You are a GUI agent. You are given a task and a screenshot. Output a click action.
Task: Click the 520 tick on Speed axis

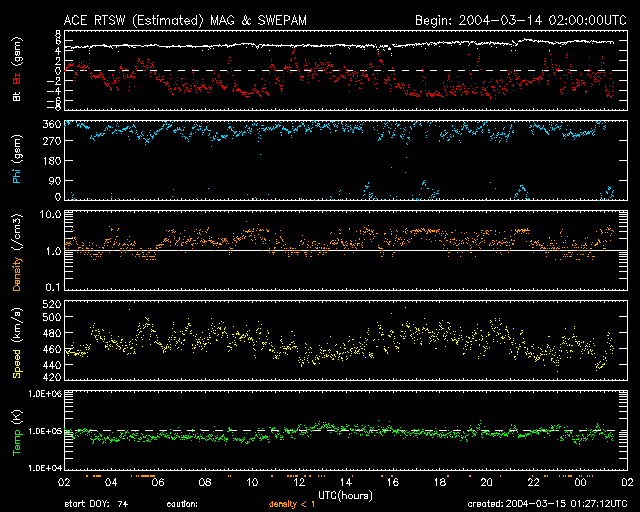tap(51, 303)
